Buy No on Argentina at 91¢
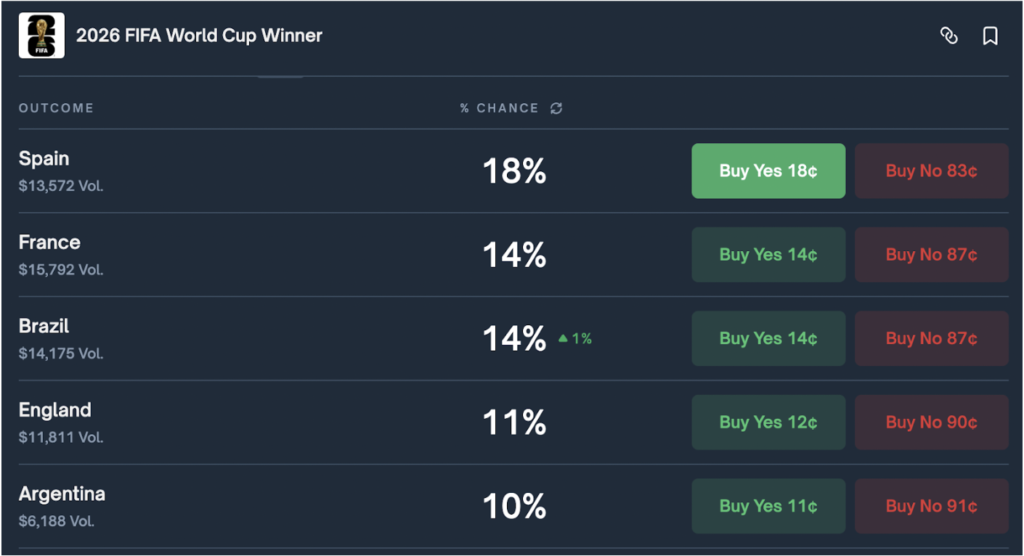1024x556 pixels. click(931, 506)
